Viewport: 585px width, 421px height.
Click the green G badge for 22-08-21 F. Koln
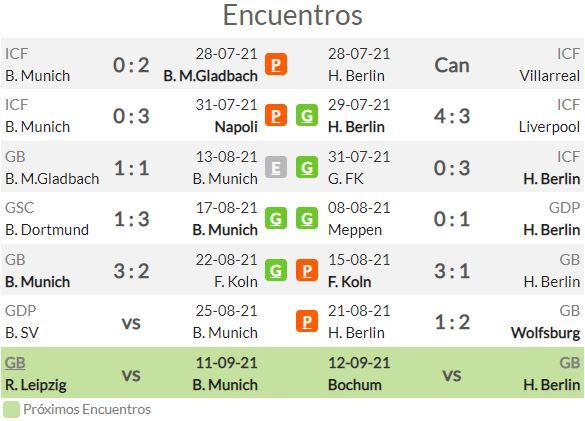(276, 270)
